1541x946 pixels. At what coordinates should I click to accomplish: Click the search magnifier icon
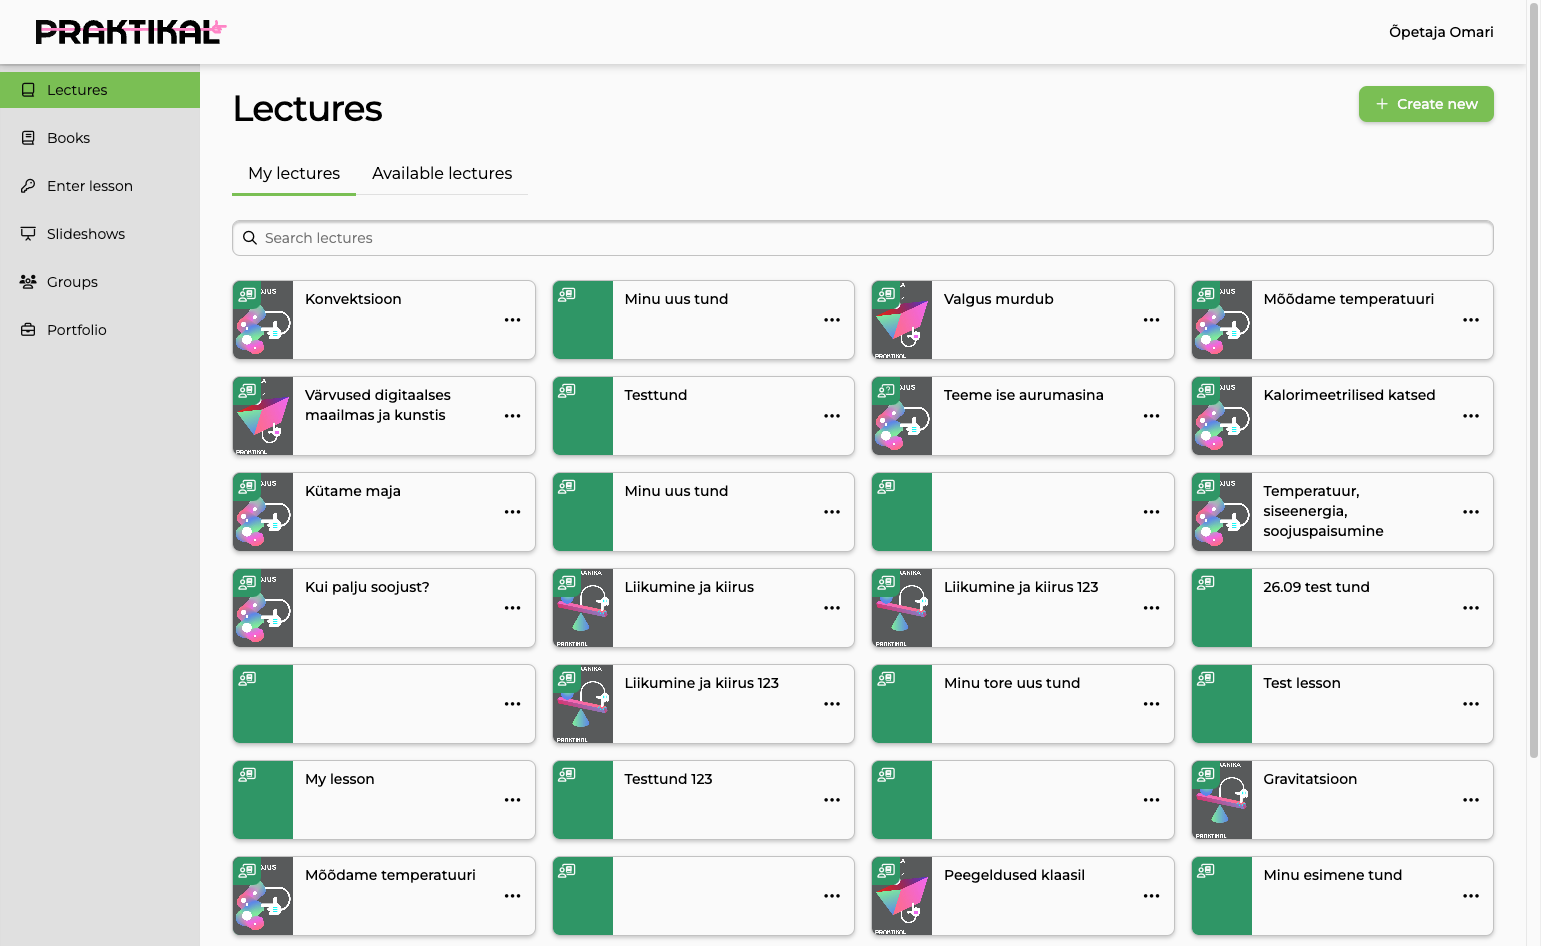pos(250,238)
